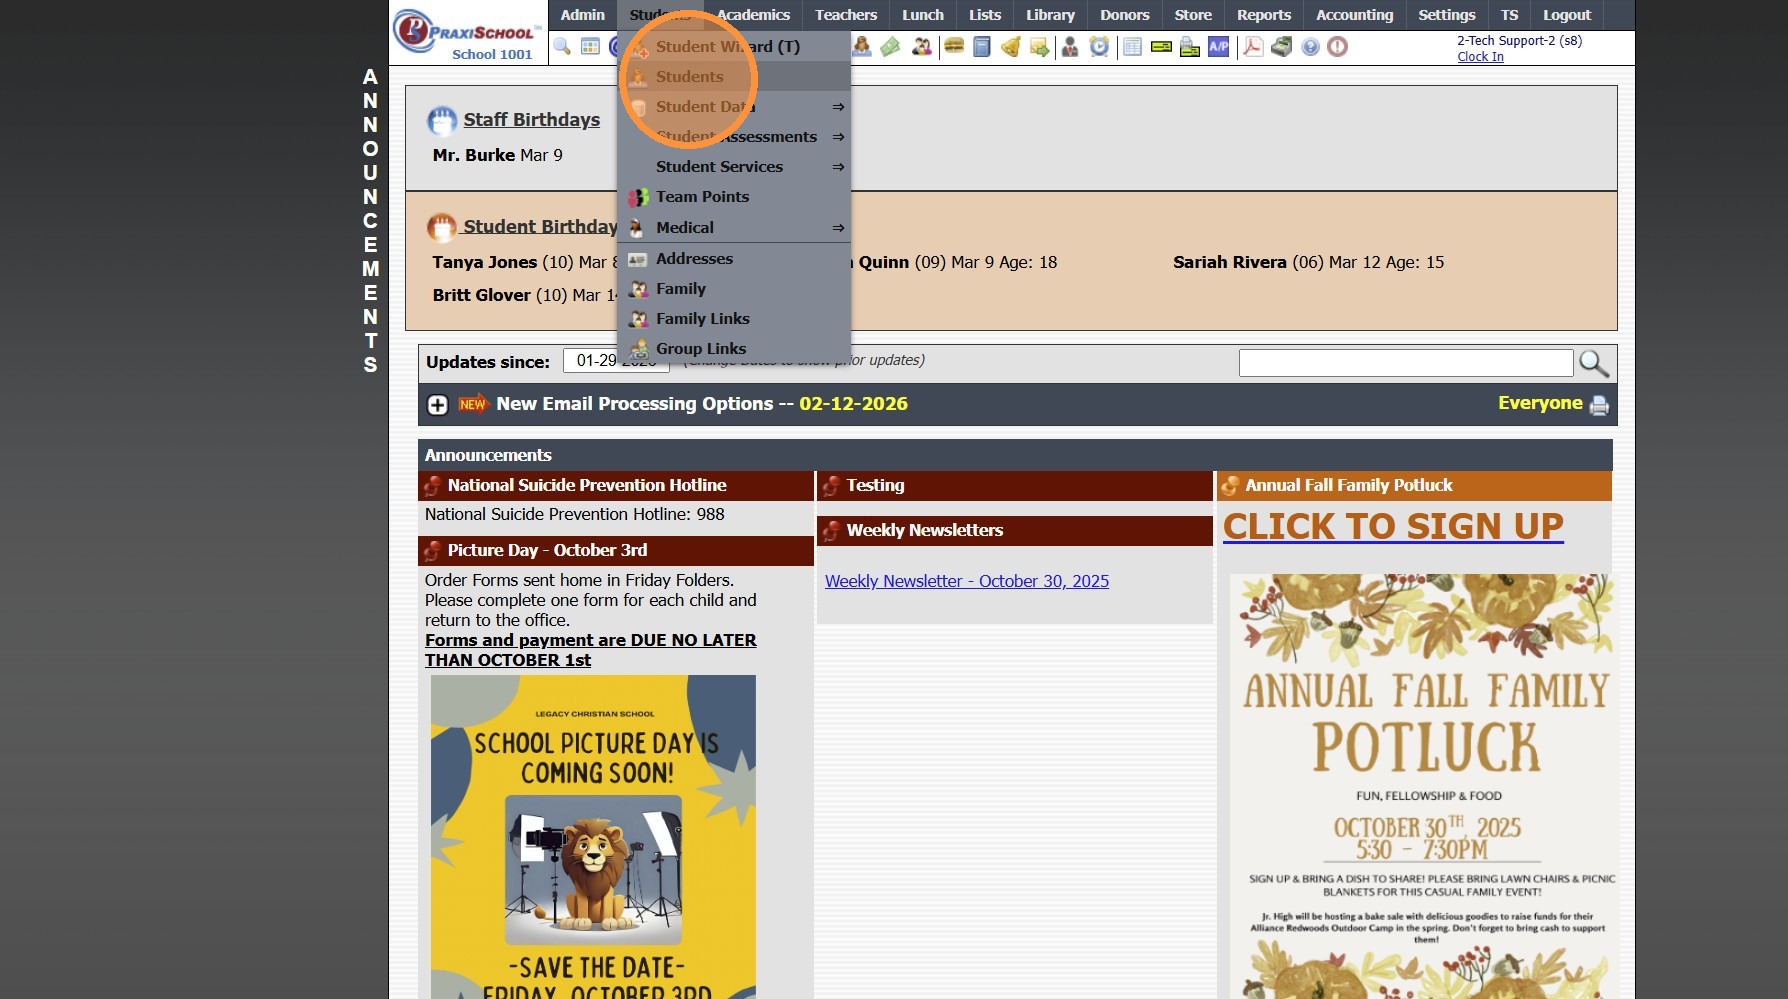
Task: Click the woman staff icon in the toolbar
Action: click(861, 47)
